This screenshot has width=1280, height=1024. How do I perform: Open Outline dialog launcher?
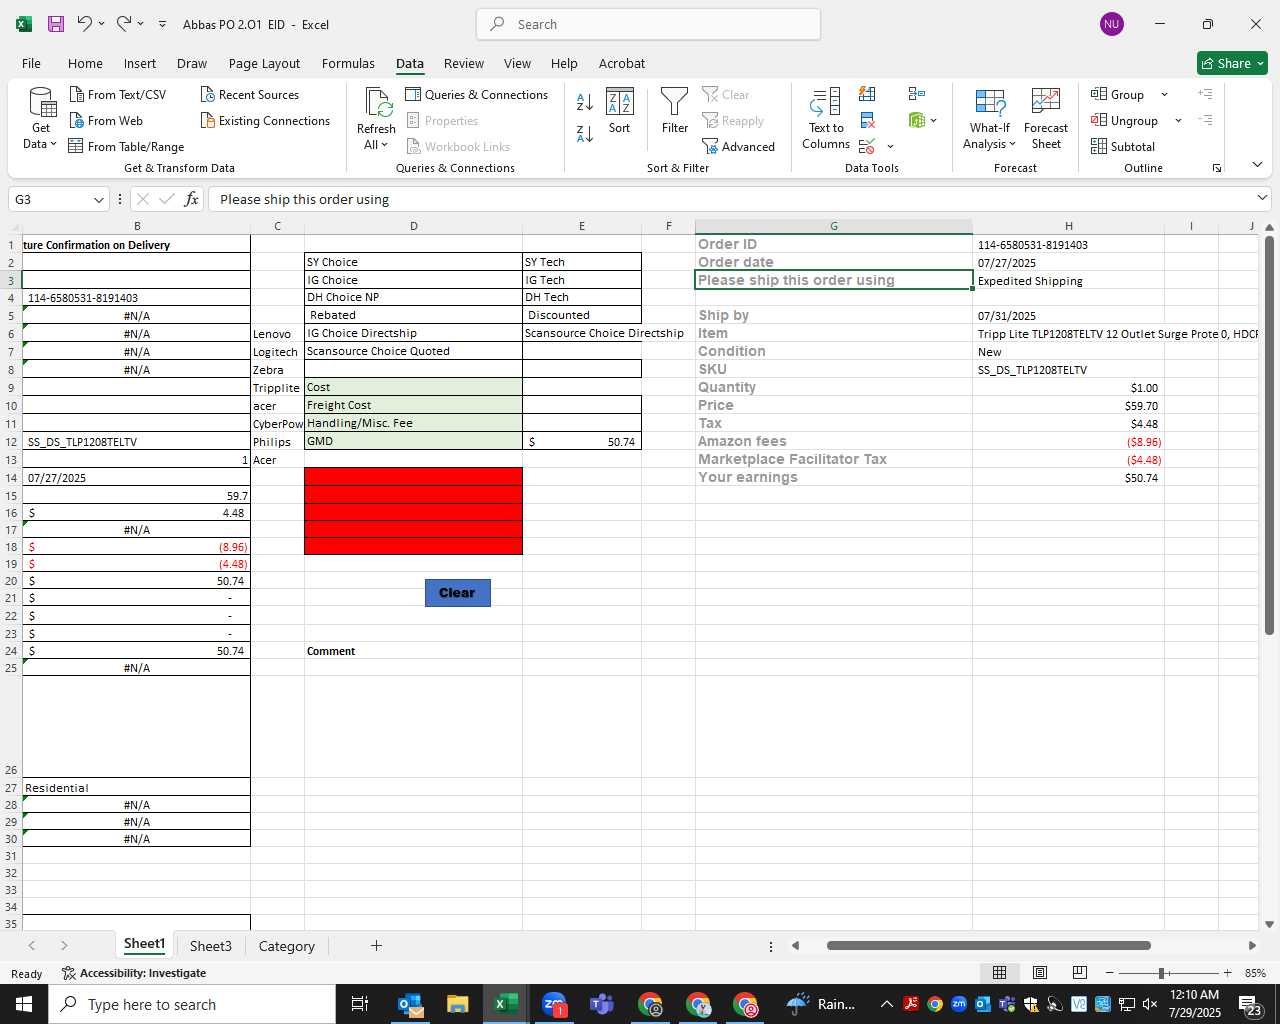(x=1217, y=168)
